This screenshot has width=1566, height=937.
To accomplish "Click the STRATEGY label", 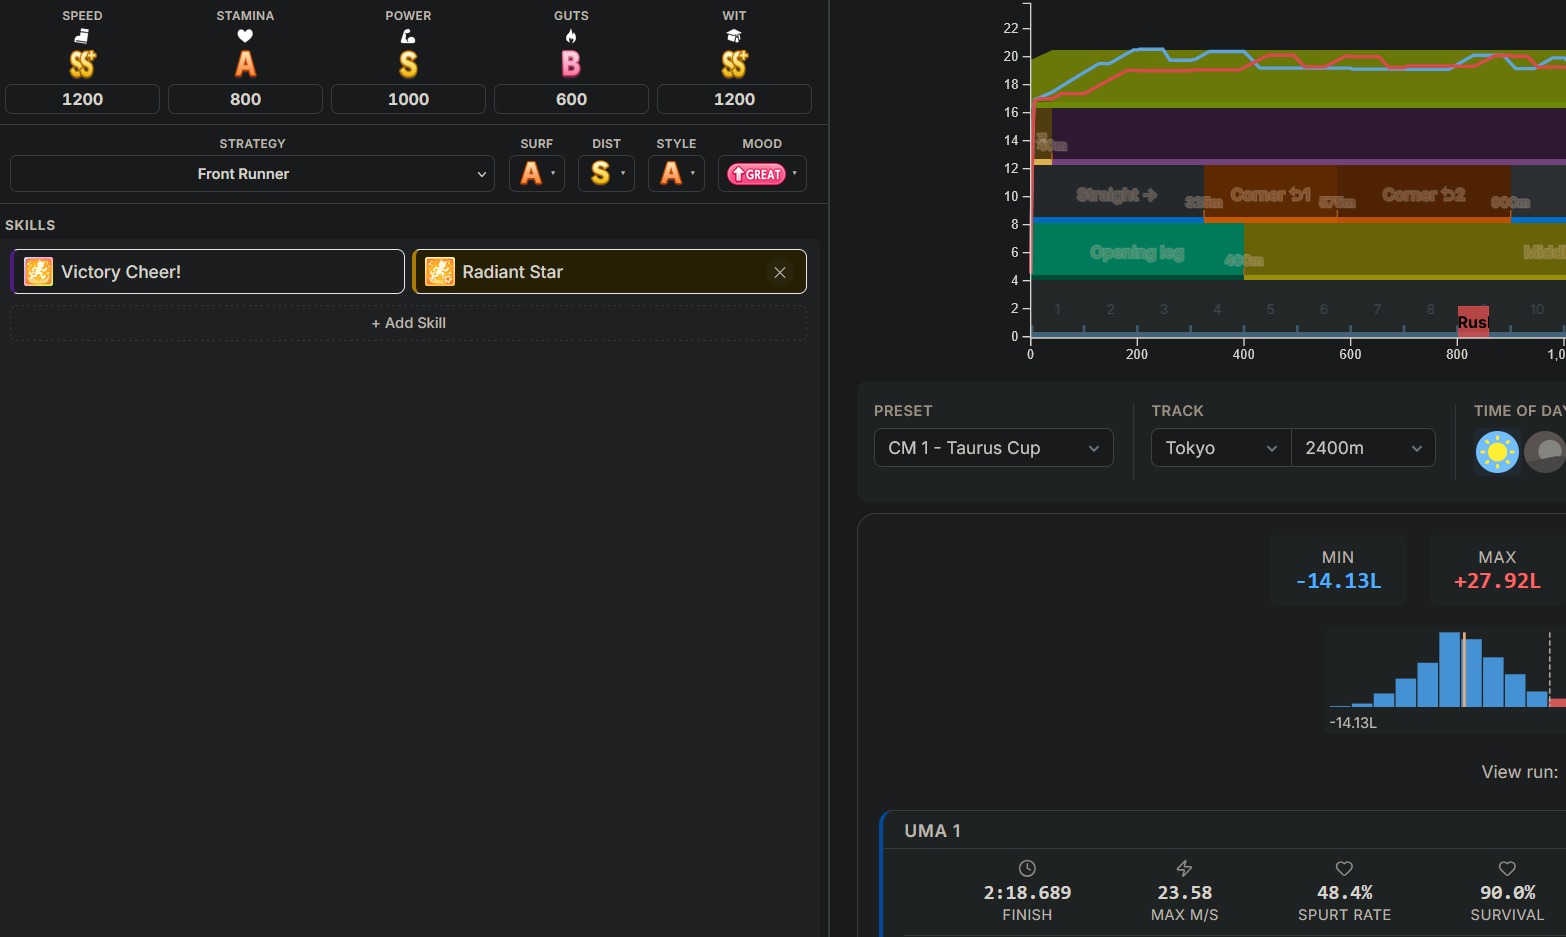I will pyautogui.click(x=252, y=144).
